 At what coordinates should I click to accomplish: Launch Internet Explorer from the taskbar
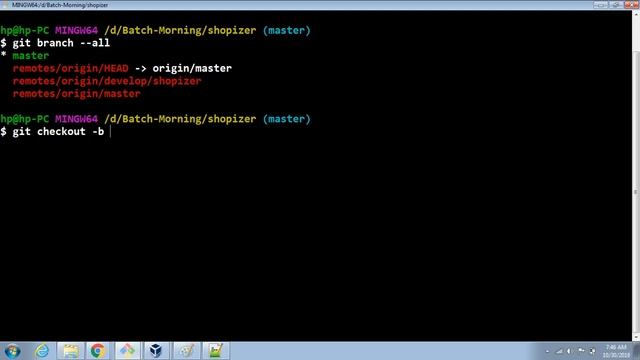pos(42,351)
